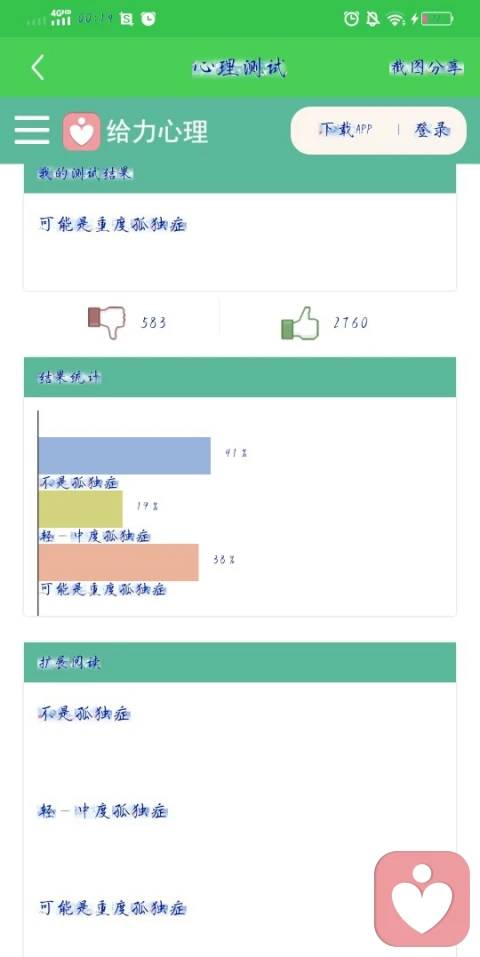Tap the battery indicator icon
Screen dimensions: 480x957
click(437, 19)
